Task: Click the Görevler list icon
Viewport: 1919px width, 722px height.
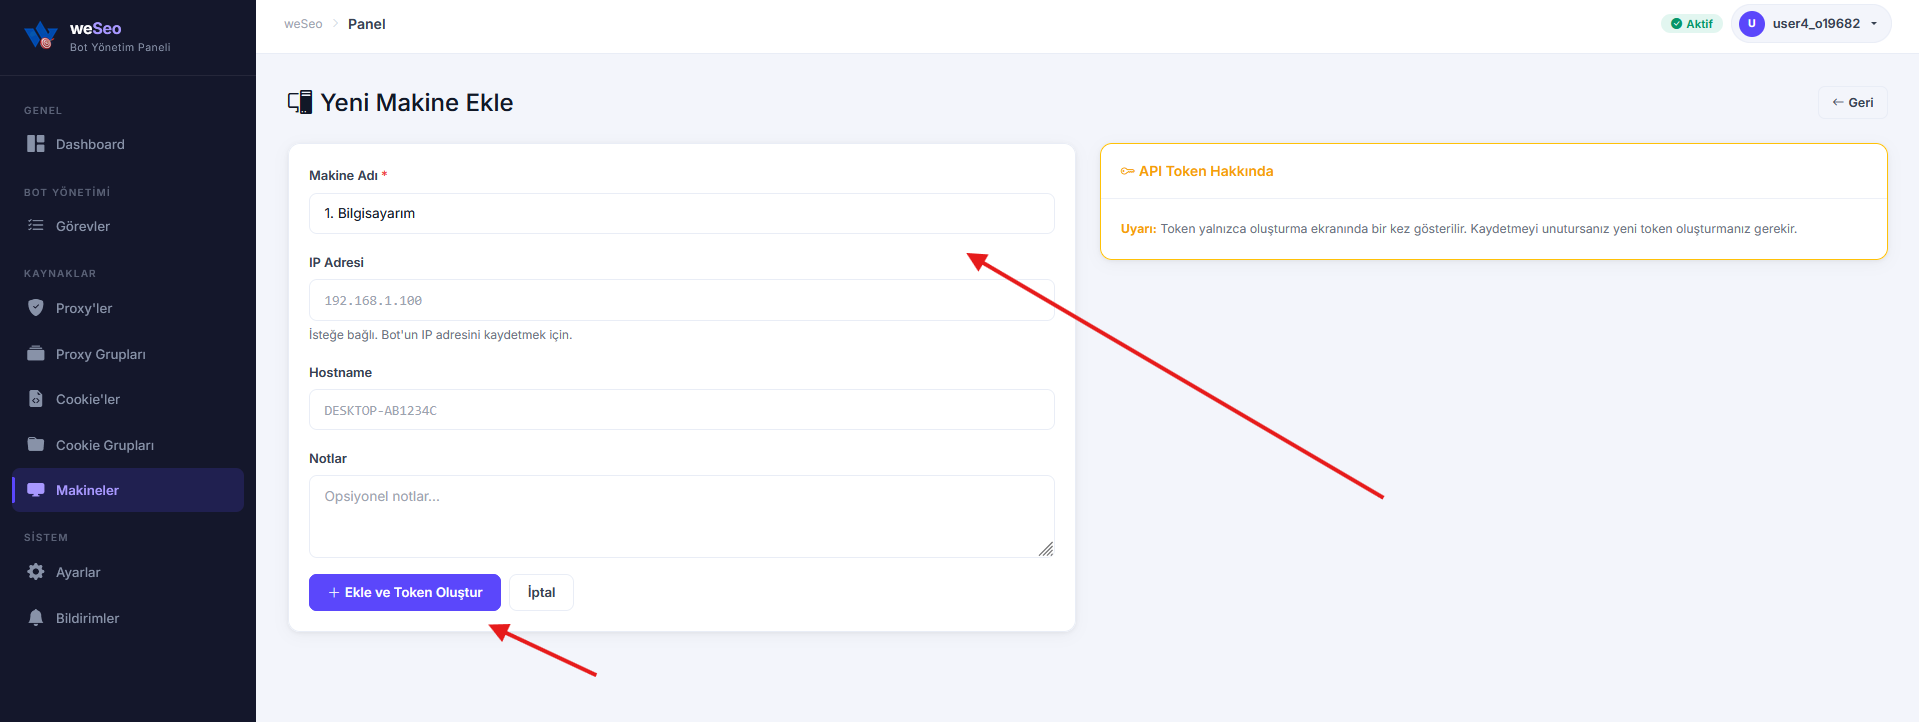Action: coord(36,226)
